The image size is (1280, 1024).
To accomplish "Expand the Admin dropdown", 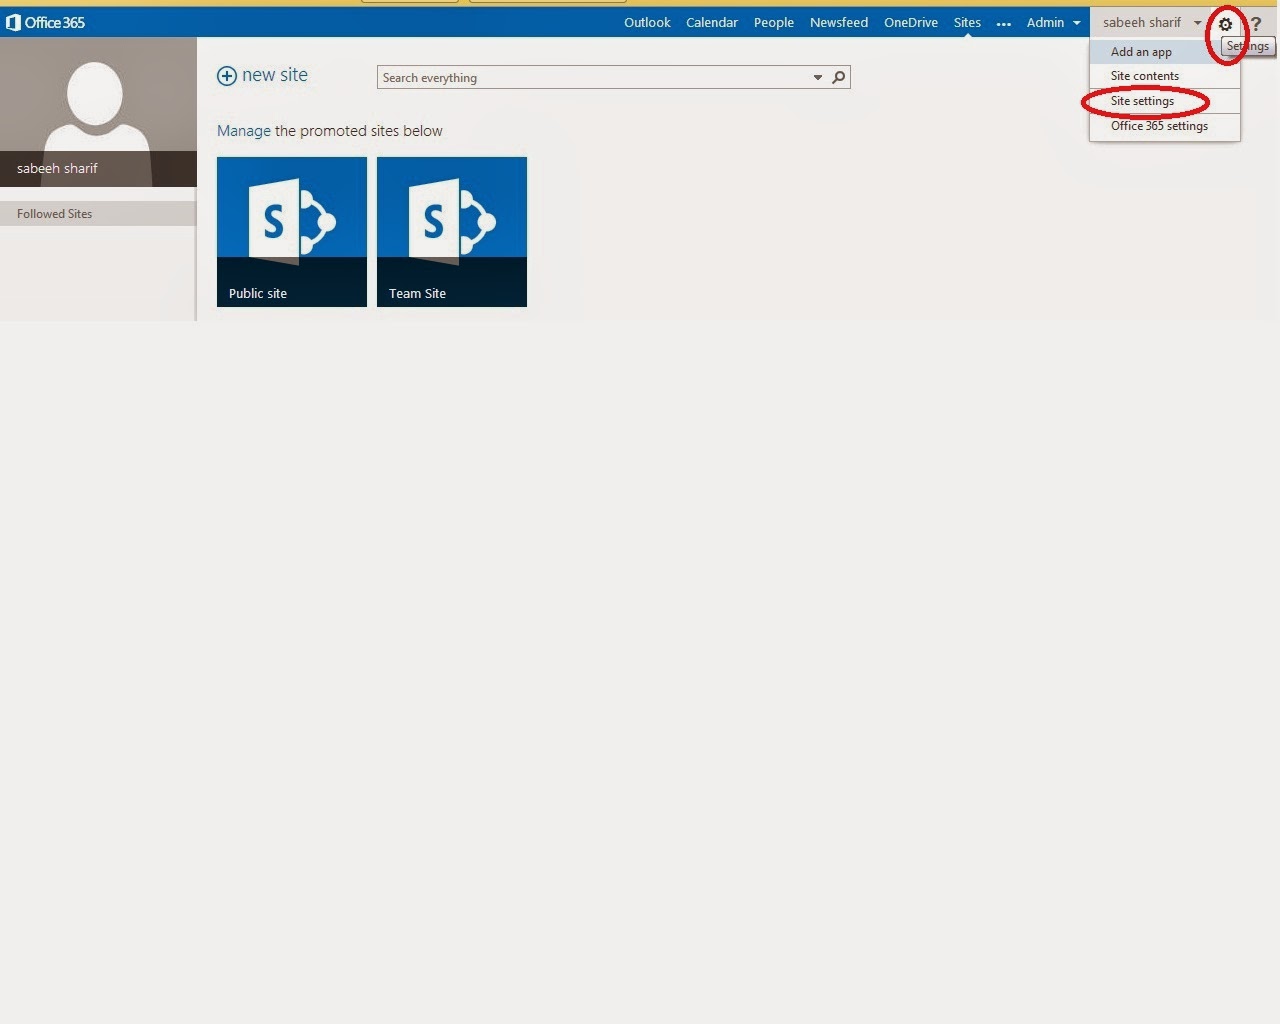I will coord(1051,22).
